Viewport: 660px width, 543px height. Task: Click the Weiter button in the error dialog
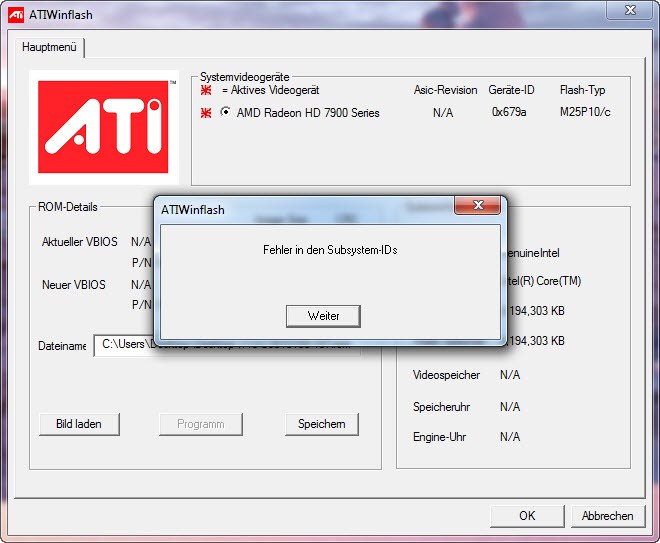point(323,316)
